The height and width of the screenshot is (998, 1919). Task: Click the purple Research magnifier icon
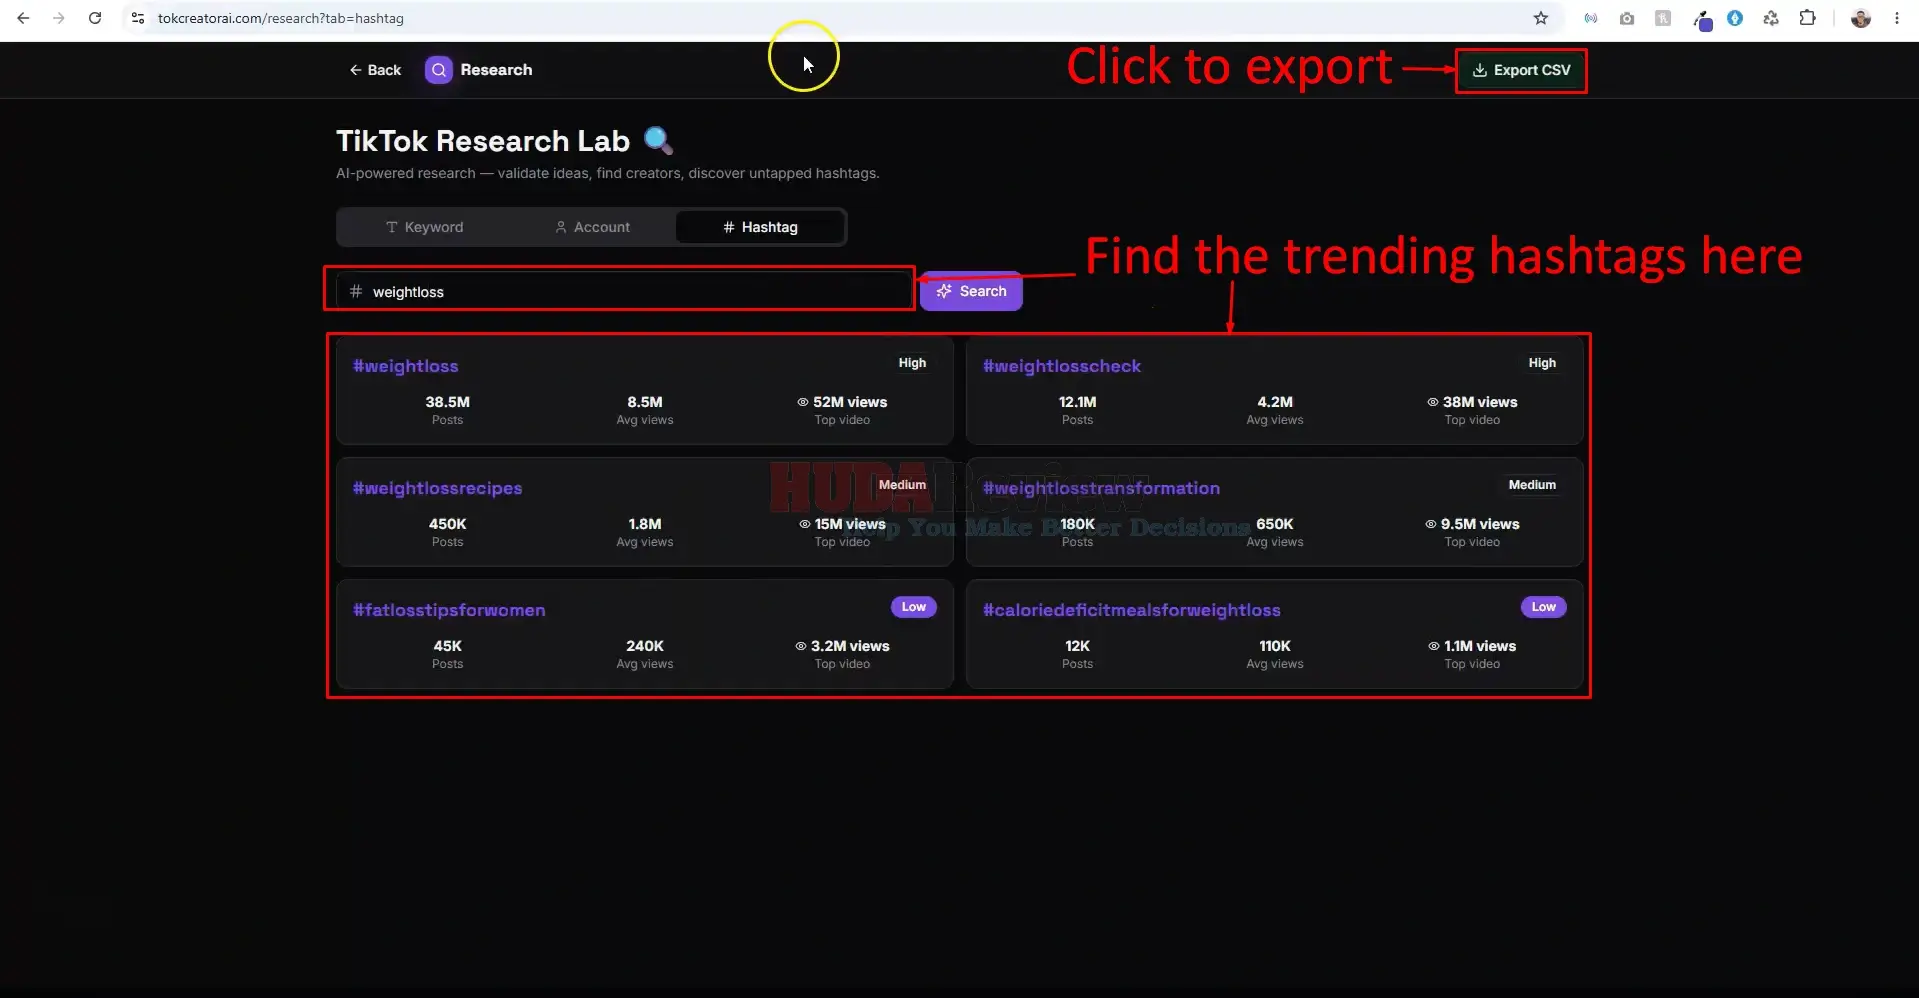click(x=439, y=70)
